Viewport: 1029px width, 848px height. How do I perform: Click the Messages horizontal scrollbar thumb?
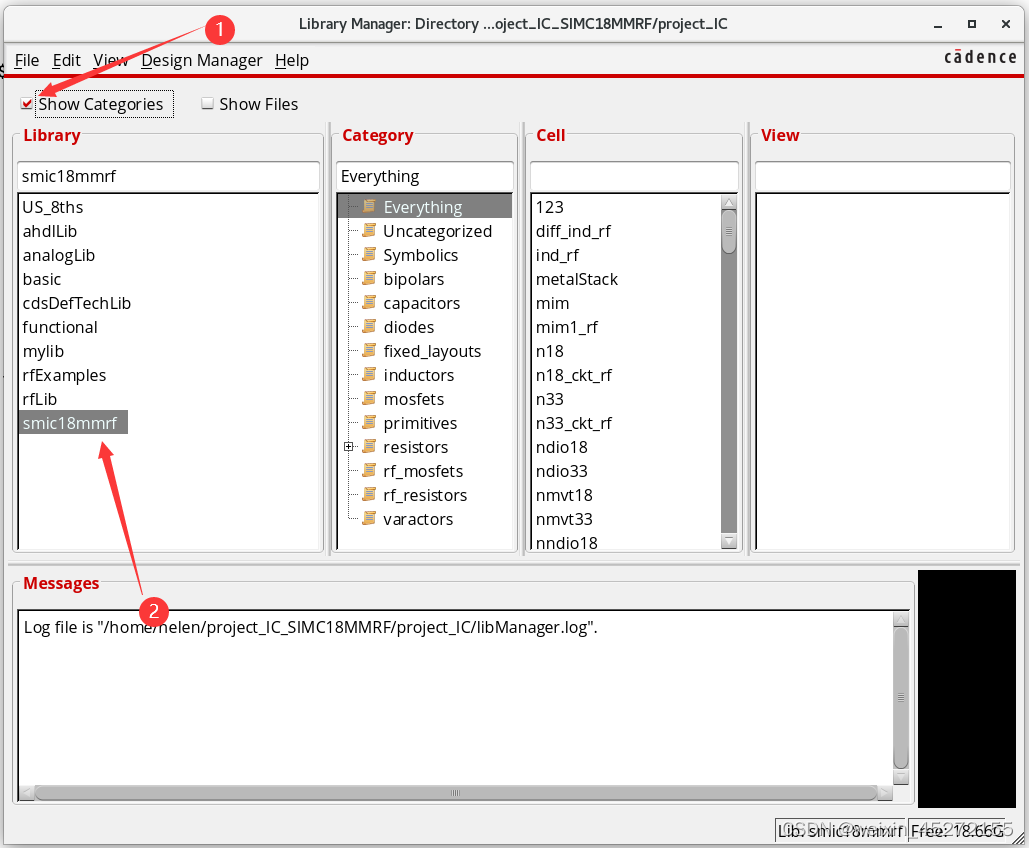(455, 793)
